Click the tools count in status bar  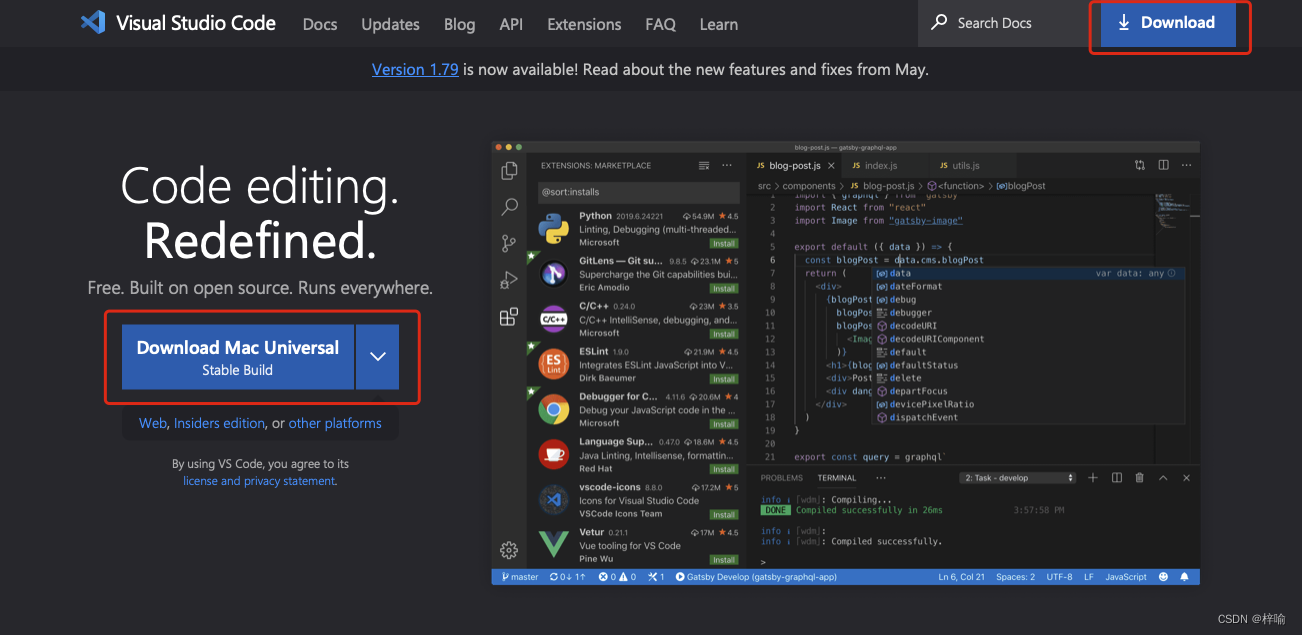tap(656, 577)
